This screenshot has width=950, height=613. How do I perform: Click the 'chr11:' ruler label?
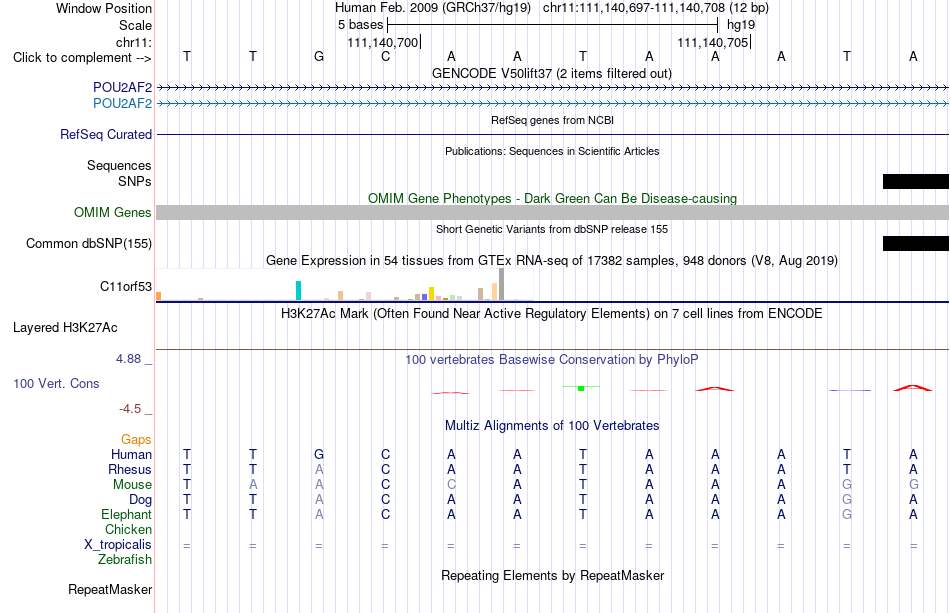pos(134,42)
